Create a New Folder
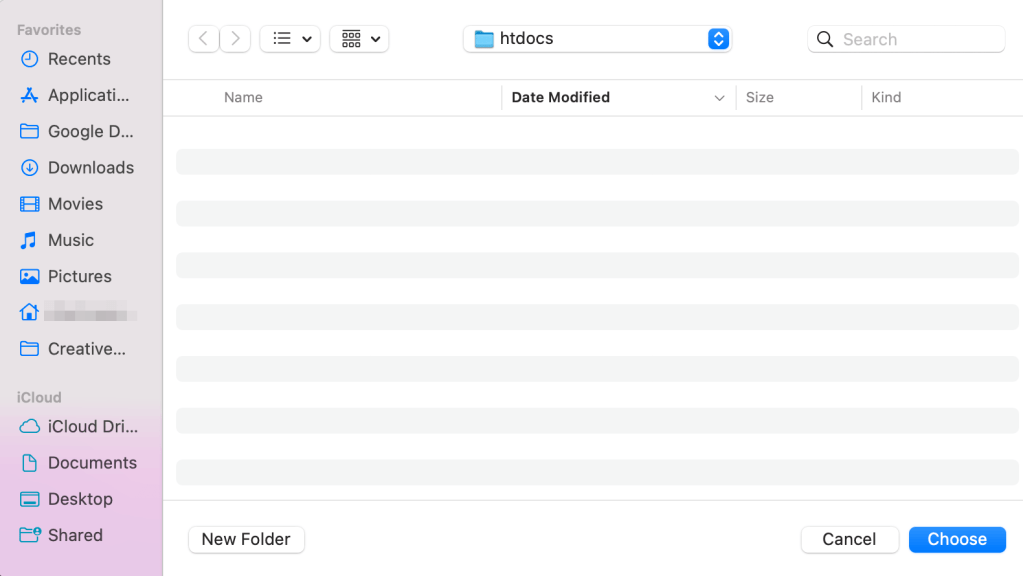This screenshot has height=576, width=1023. pos(245,539)
